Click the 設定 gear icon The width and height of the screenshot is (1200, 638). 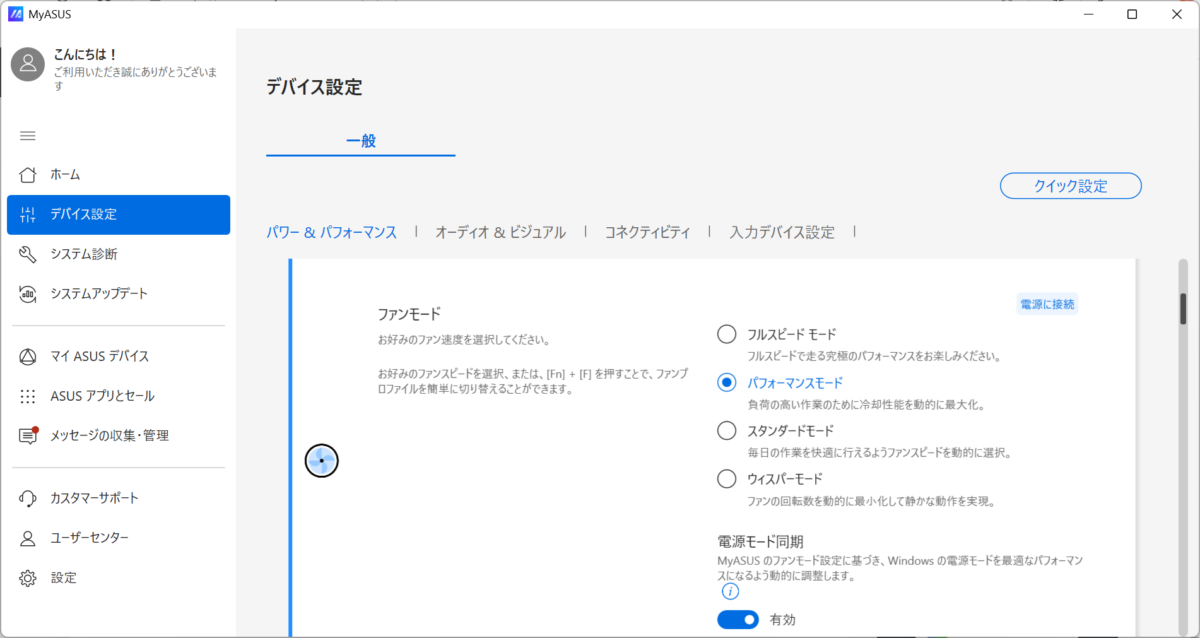[28, 578]
